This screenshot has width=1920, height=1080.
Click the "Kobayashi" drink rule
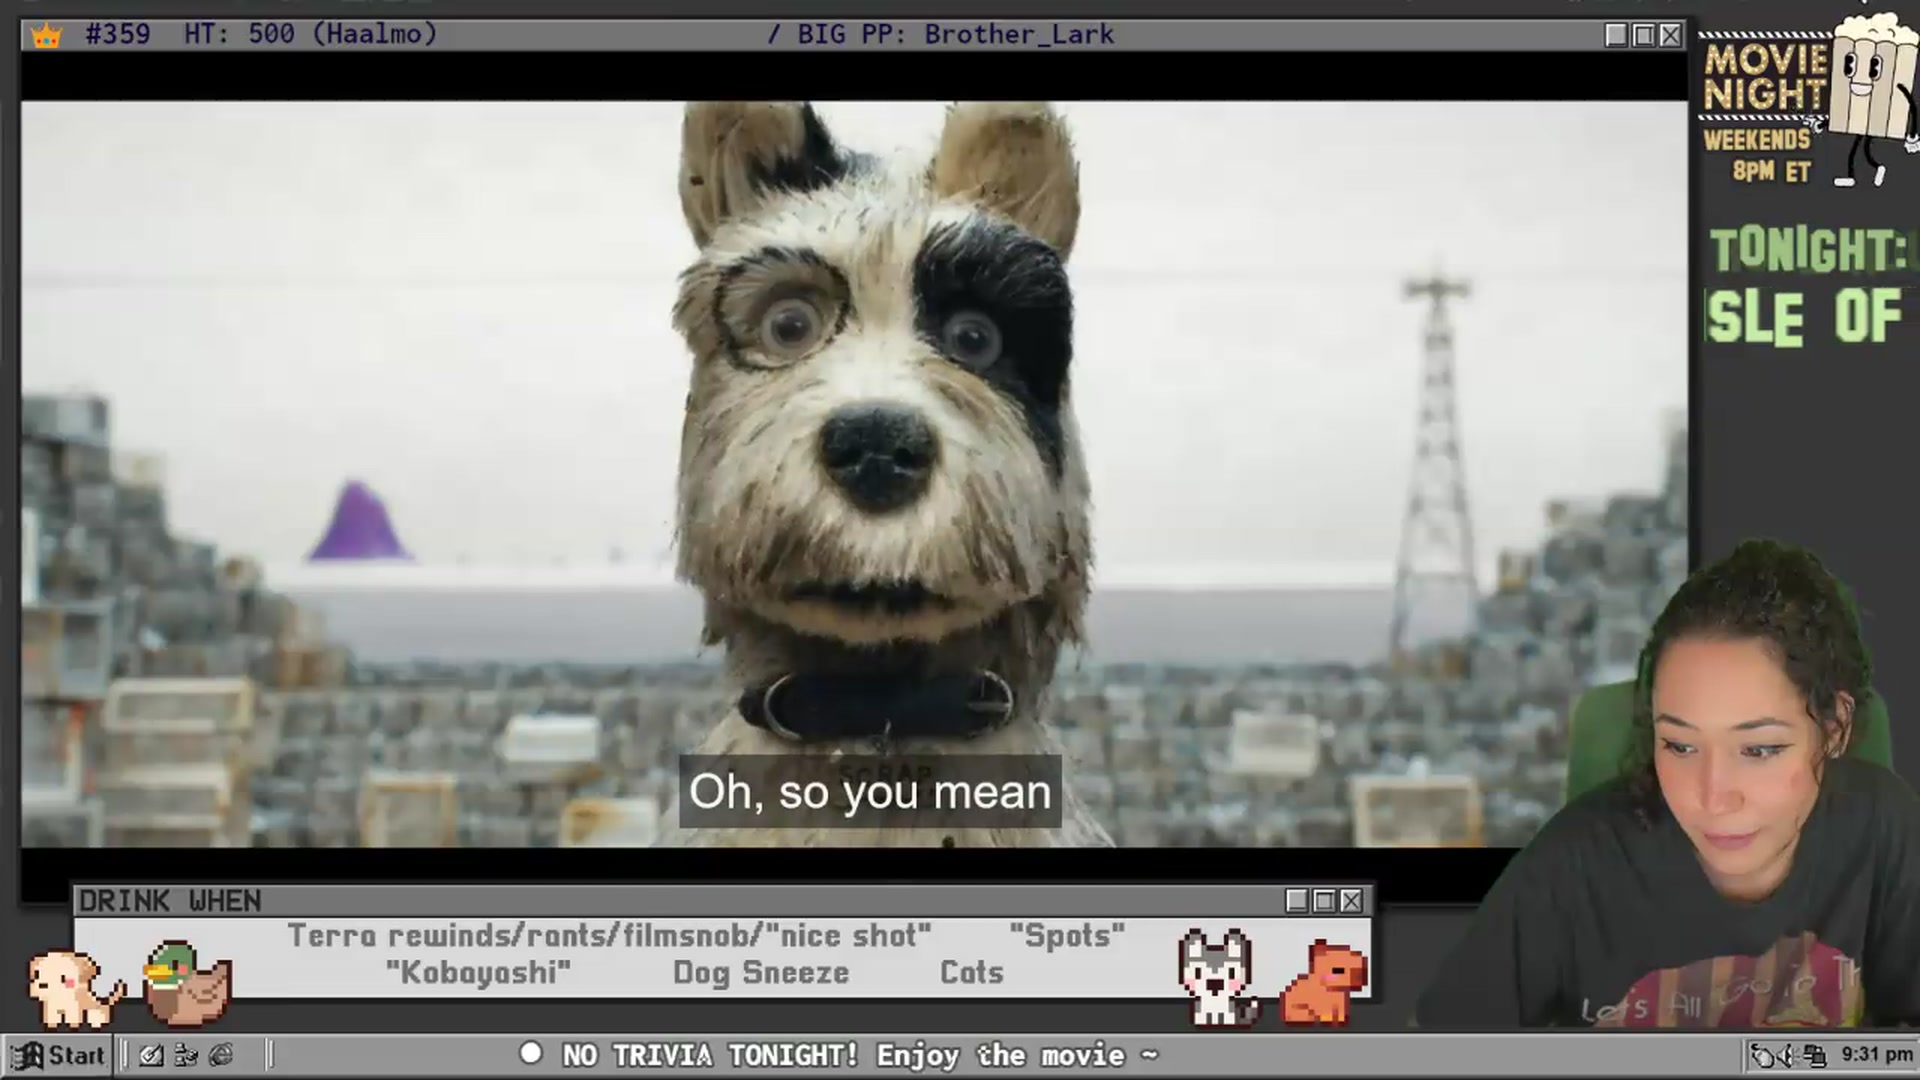[x=478, y=972]
